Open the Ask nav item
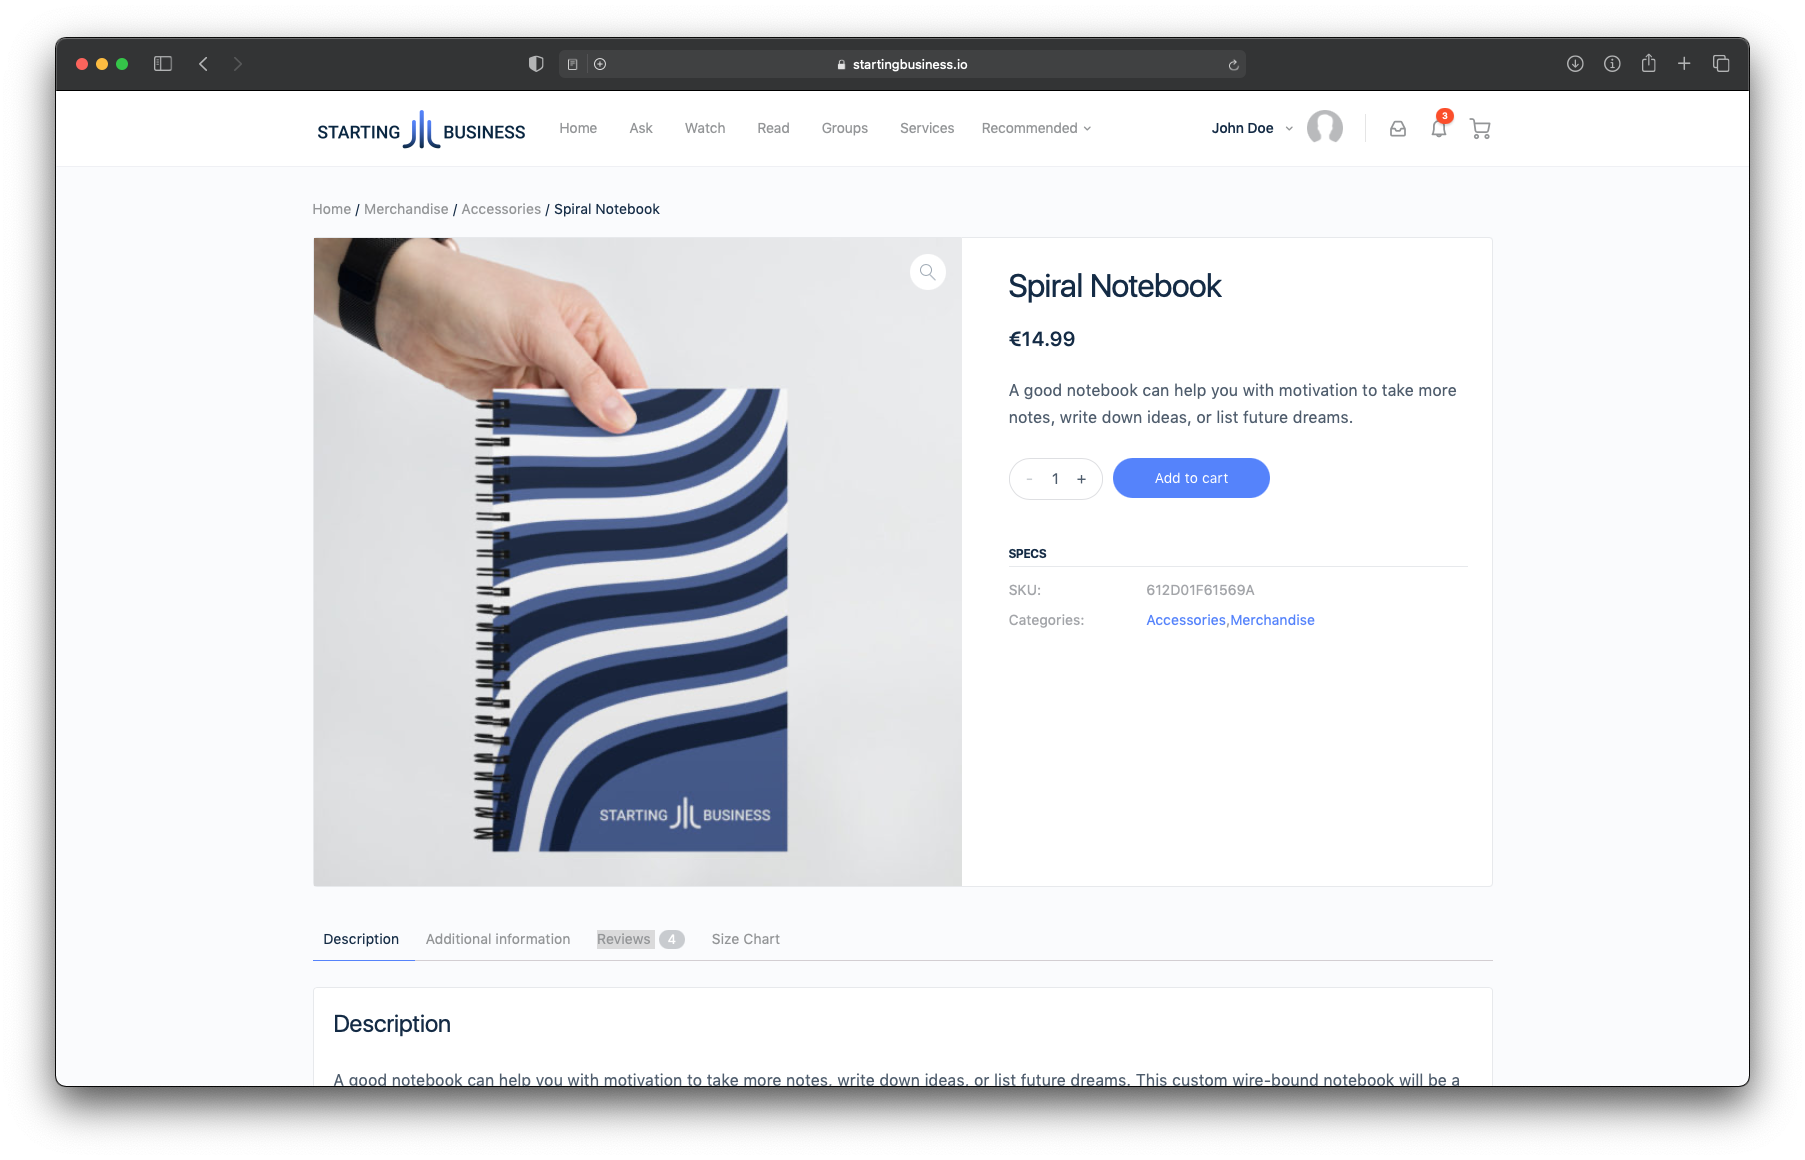The height and width of the screenshot is (1160, 1805). (641, 128)
